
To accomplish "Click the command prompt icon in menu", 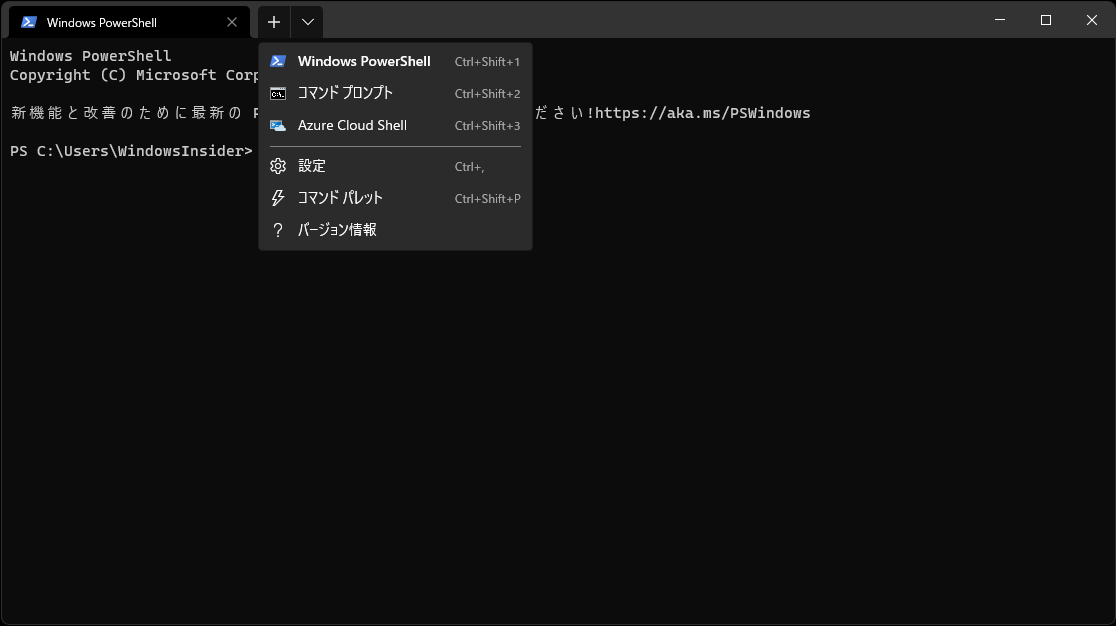I will (278, 93).
